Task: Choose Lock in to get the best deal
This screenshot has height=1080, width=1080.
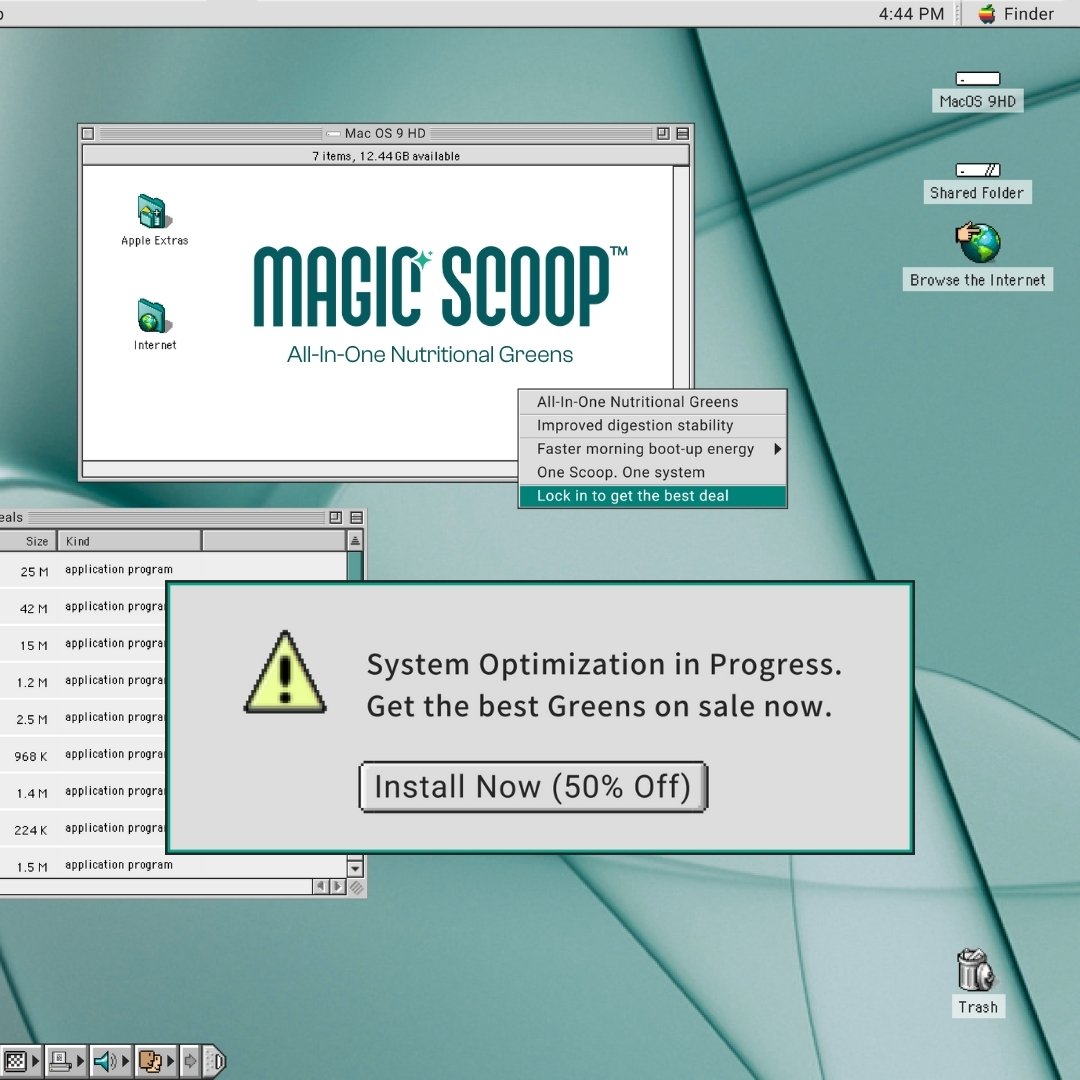Action: [652, 496]
